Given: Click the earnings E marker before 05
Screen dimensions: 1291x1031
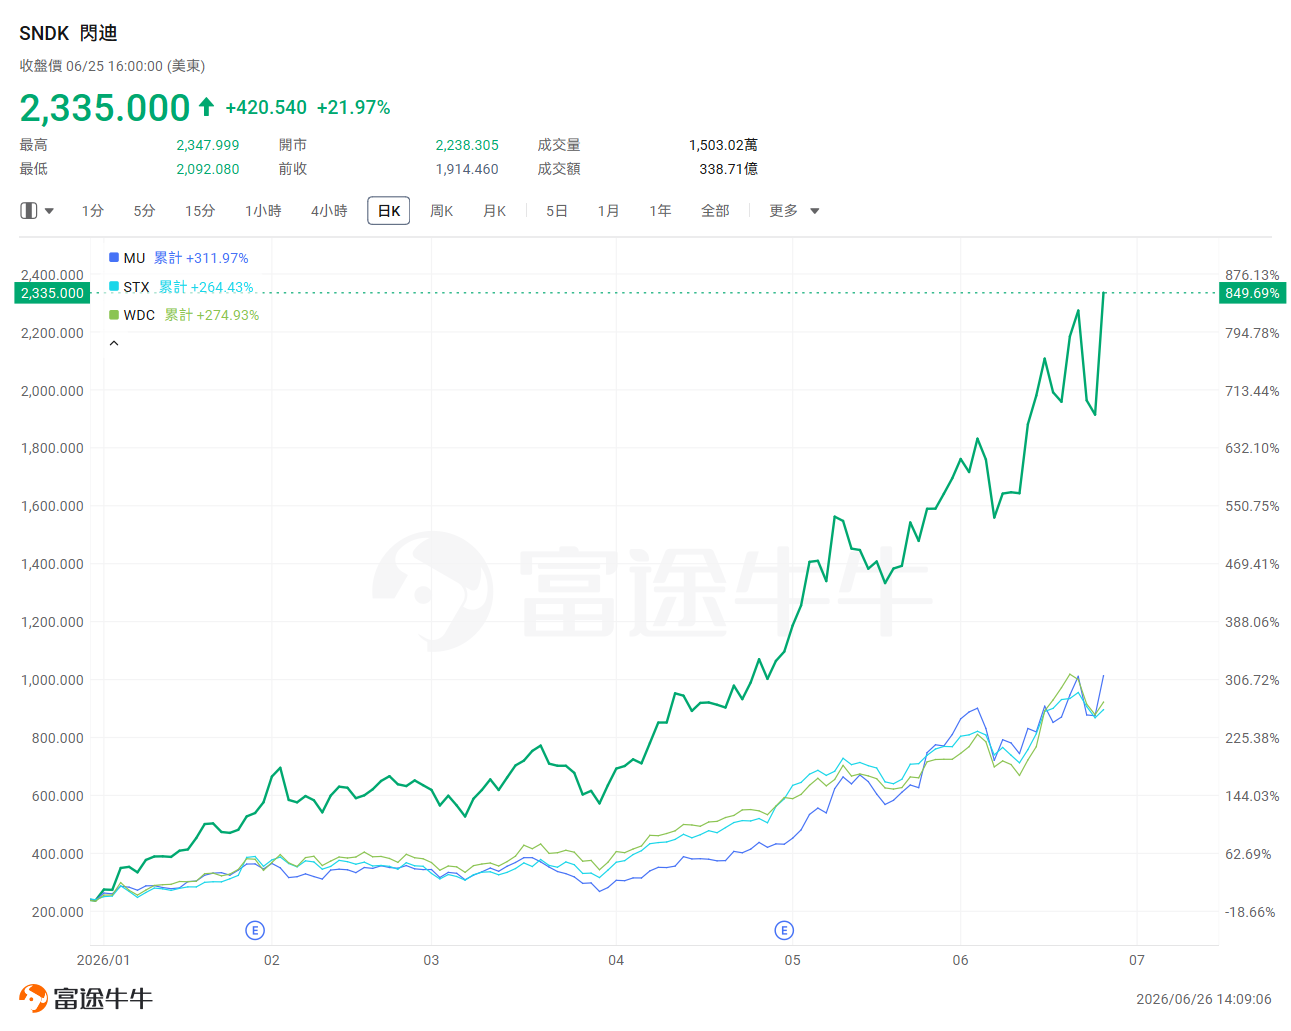Looking at the screenshot, I should tap(784, 931).
